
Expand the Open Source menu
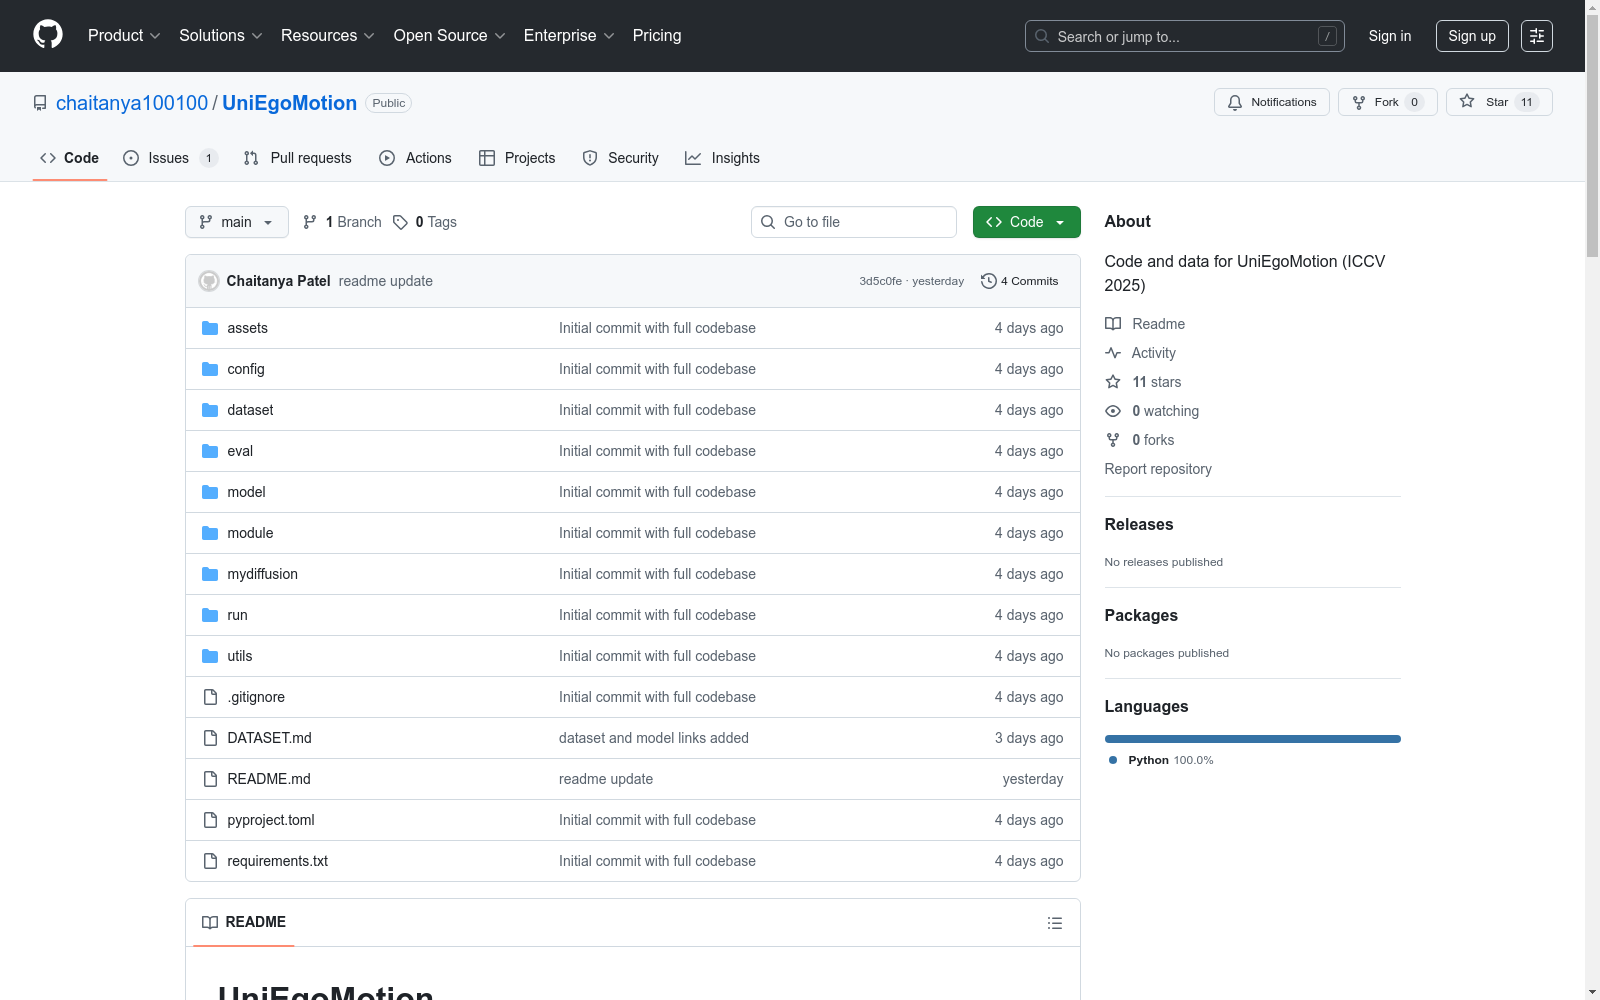(450, 36)
